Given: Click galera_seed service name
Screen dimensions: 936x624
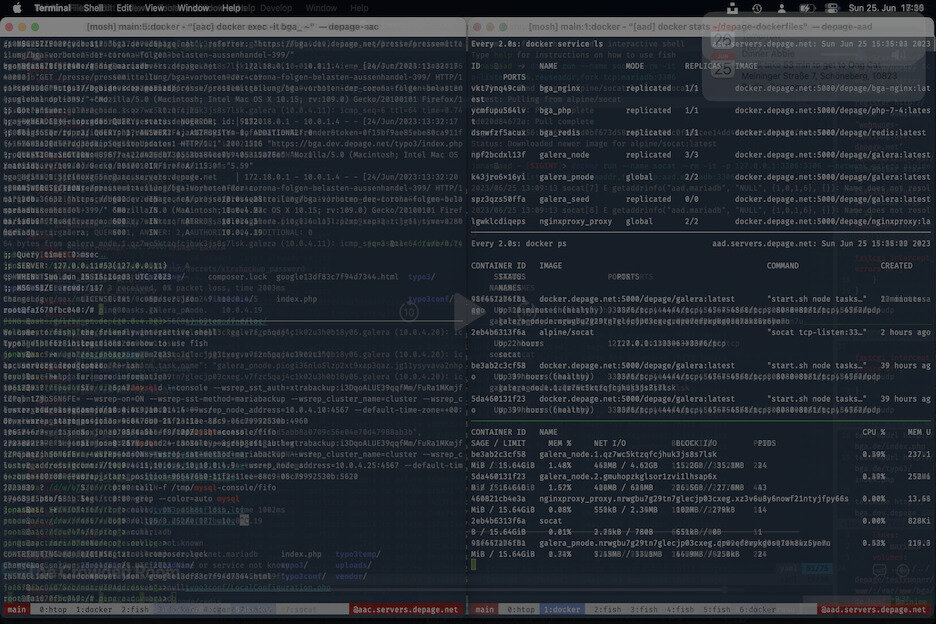Looking at the screenshot, I should click(x=564, y=199).
